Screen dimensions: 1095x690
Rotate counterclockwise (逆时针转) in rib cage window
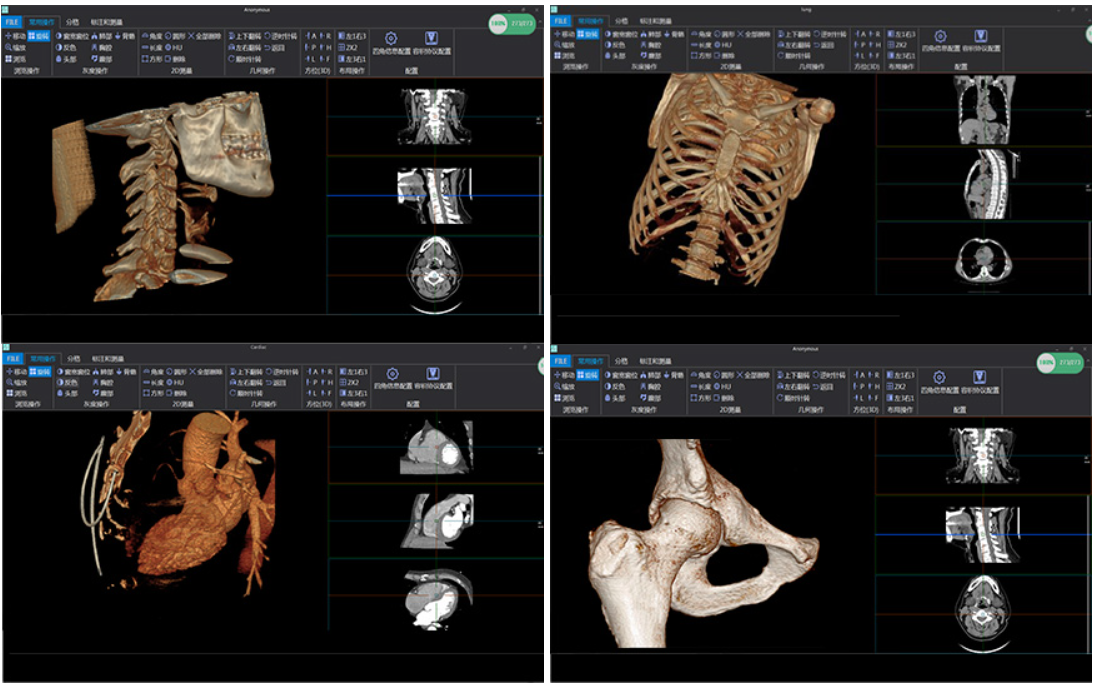point(830,34)
